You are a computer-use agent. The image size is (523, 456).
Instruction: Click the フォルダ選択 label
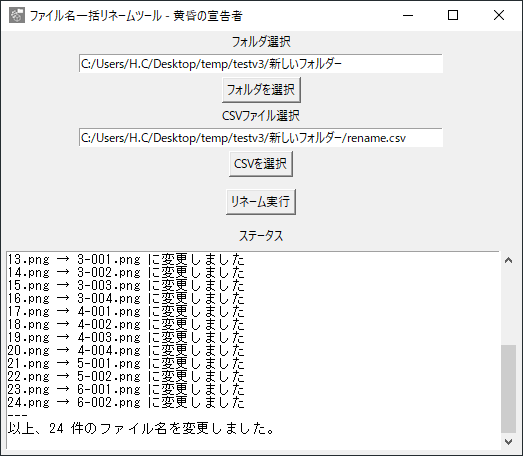click(261, 42)
